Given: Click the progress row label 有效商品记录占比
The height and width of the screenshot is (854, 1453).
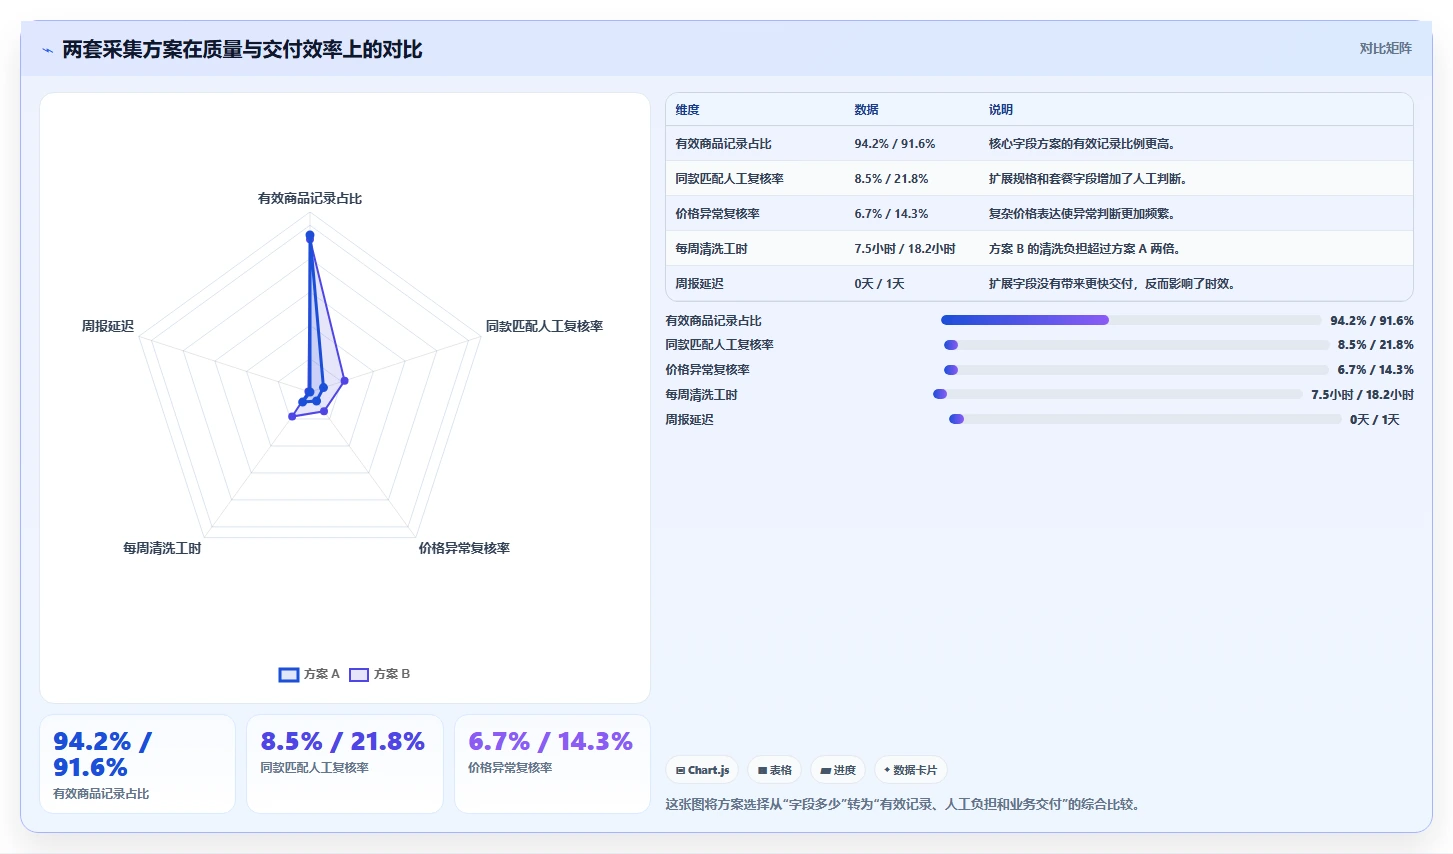Looking at the screenshot, I should 713,321.
